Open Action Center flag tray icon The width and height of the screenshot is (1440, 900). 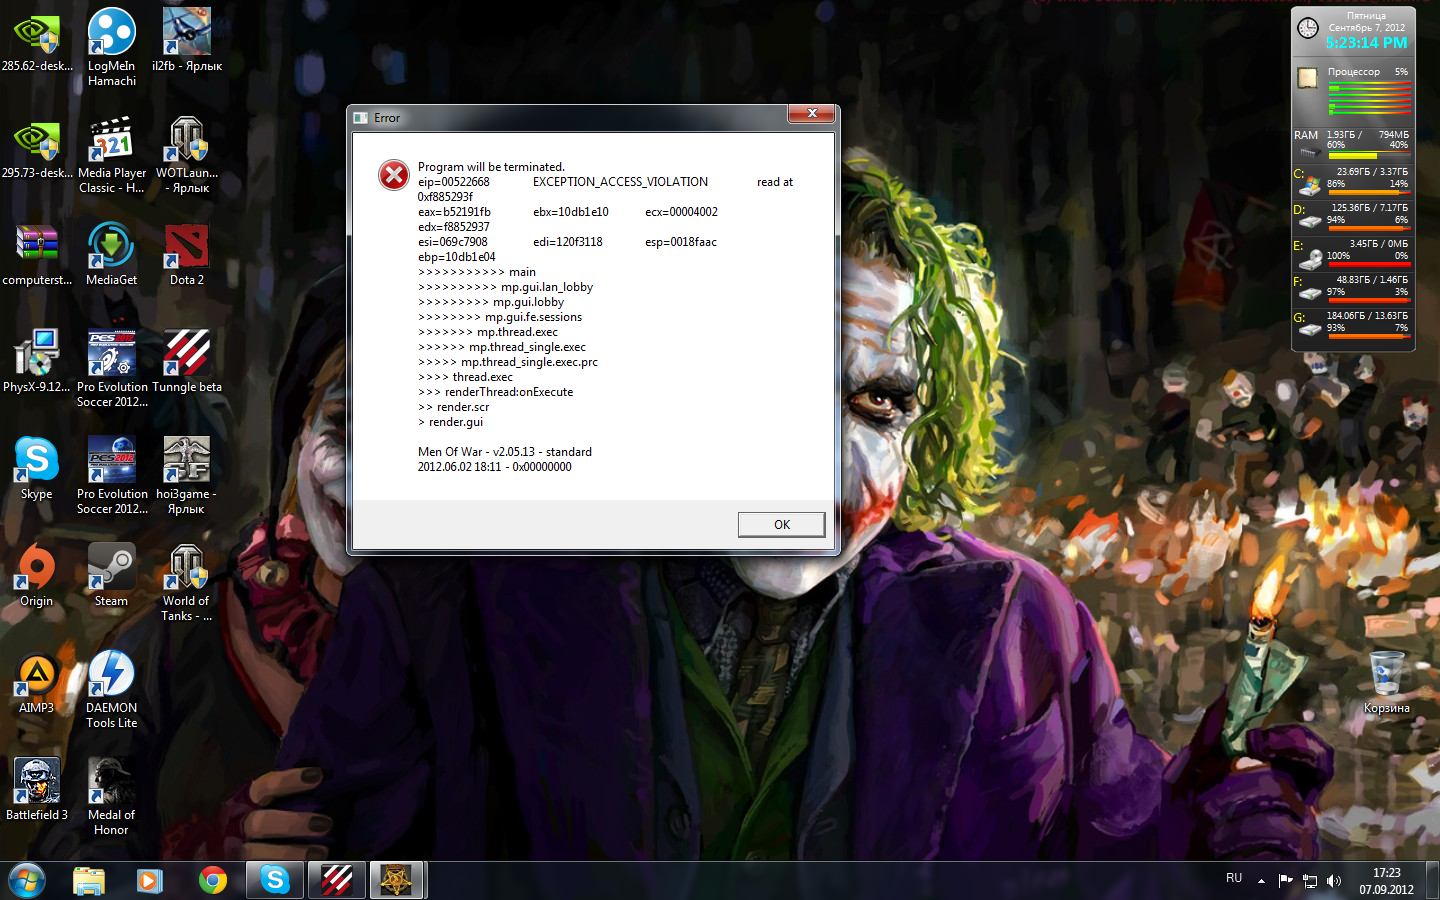tap(1286, 881)
